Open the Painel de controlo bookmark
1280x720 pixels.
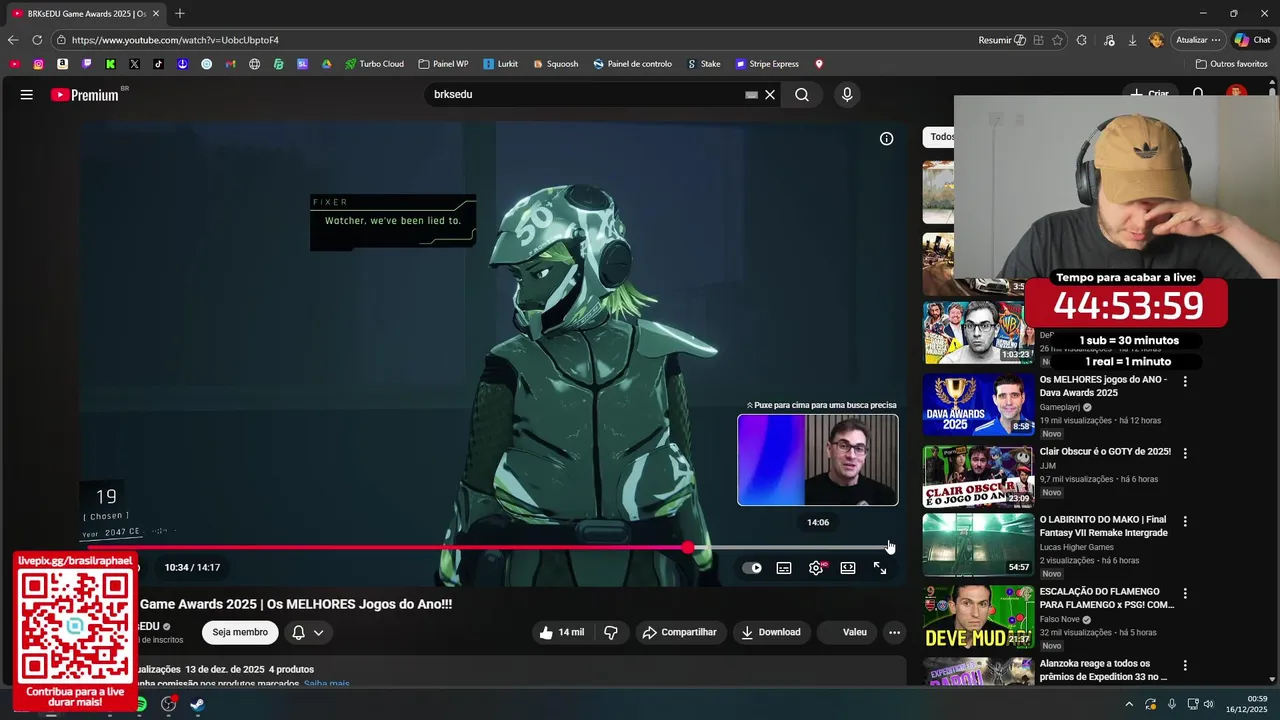[x=632, y=64]
